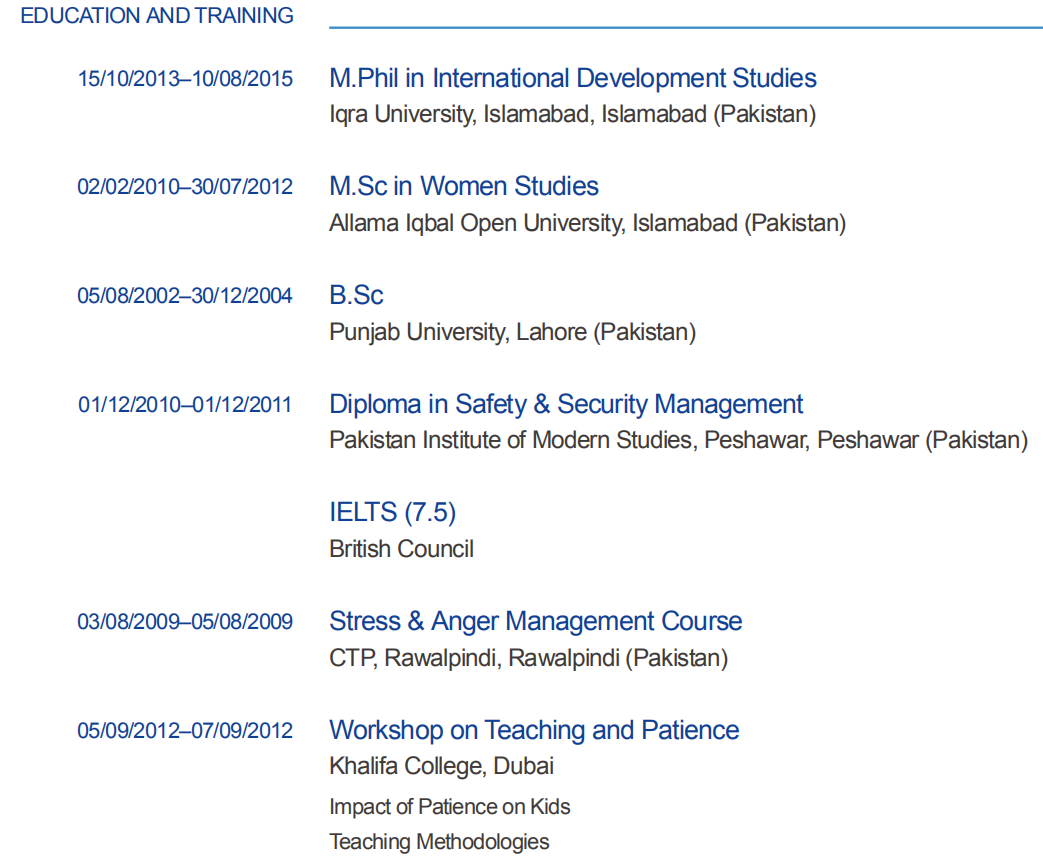The image size is (1043, 865).
Task: Click the Punjab University, Lahore text
Action: [512, 332]
